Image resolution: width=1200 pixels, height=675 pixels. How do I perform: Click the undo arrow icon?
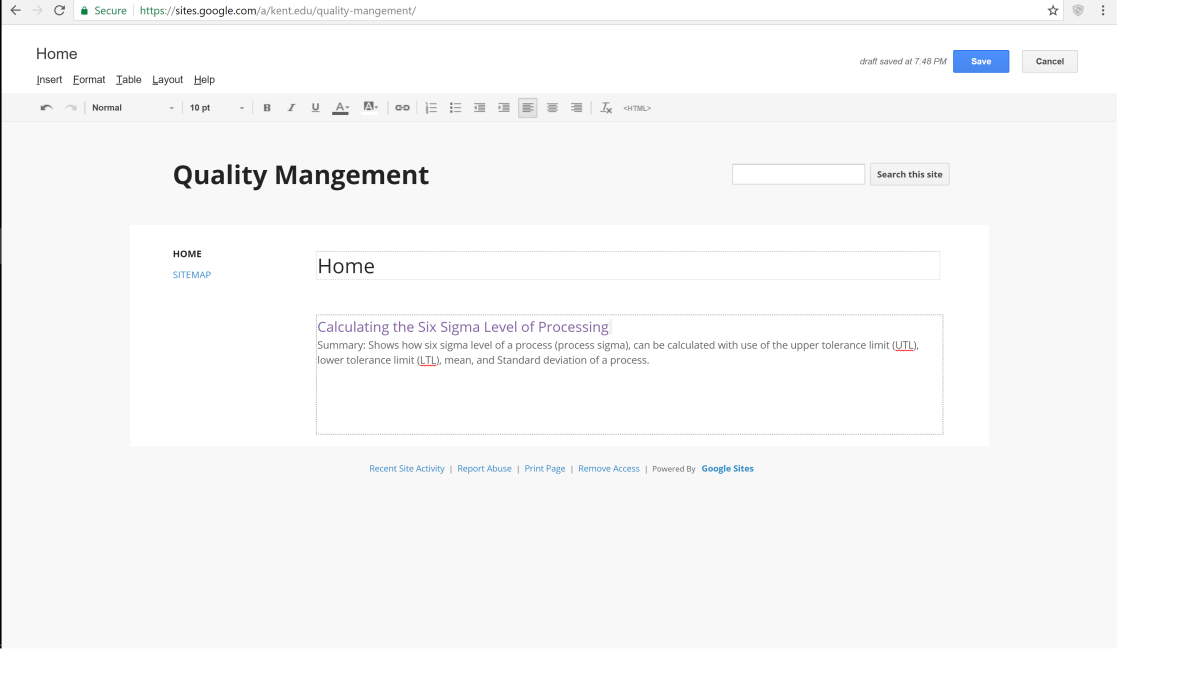click(46, 108)
